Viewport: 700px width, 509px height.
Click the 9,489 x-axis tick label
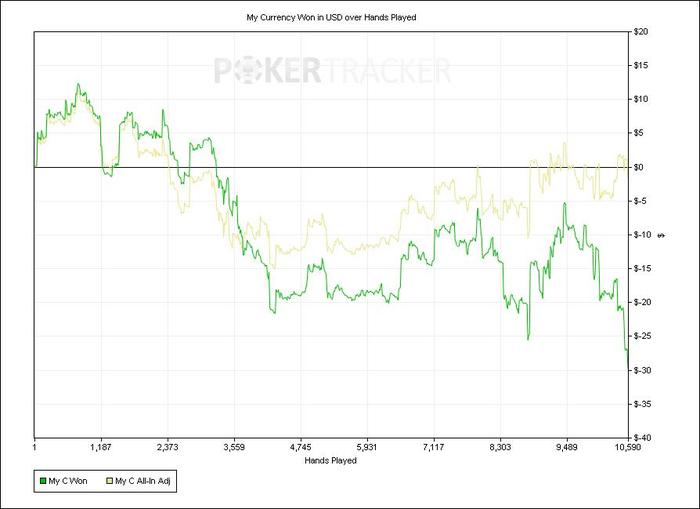pos(567,447)
